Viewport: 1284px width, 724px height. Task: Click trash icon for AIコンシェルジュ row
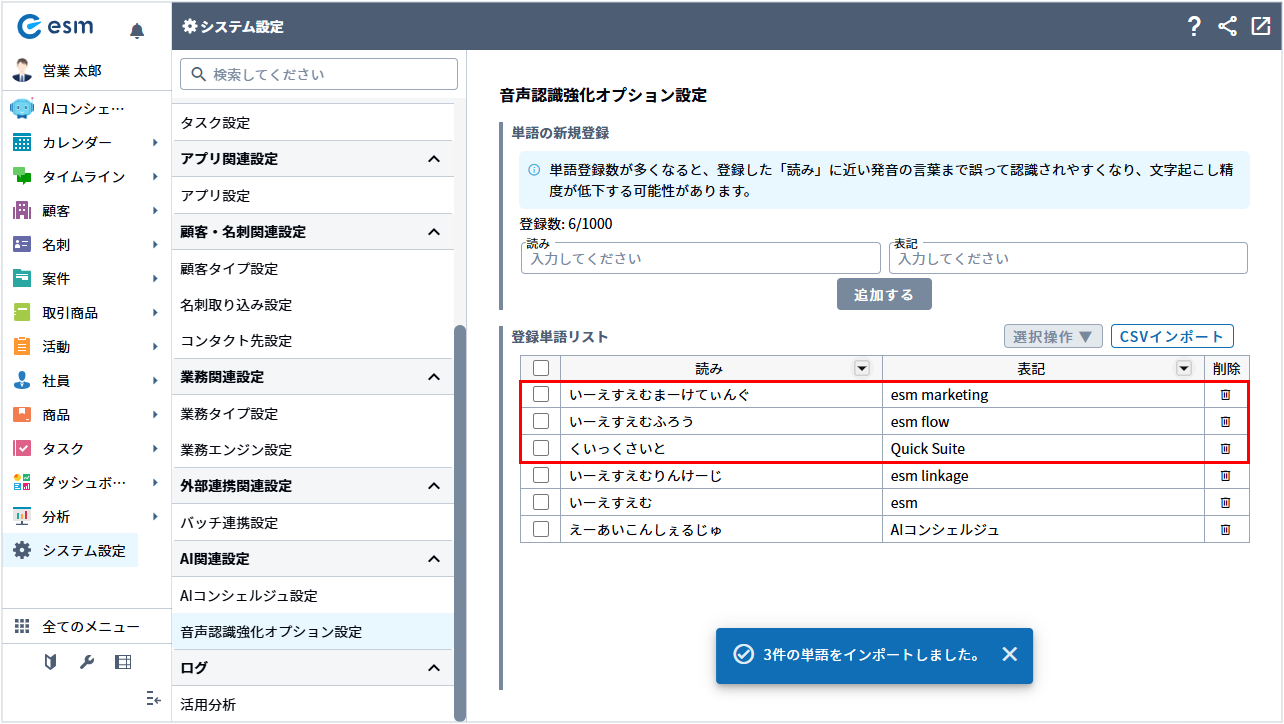click(1225, 529)
